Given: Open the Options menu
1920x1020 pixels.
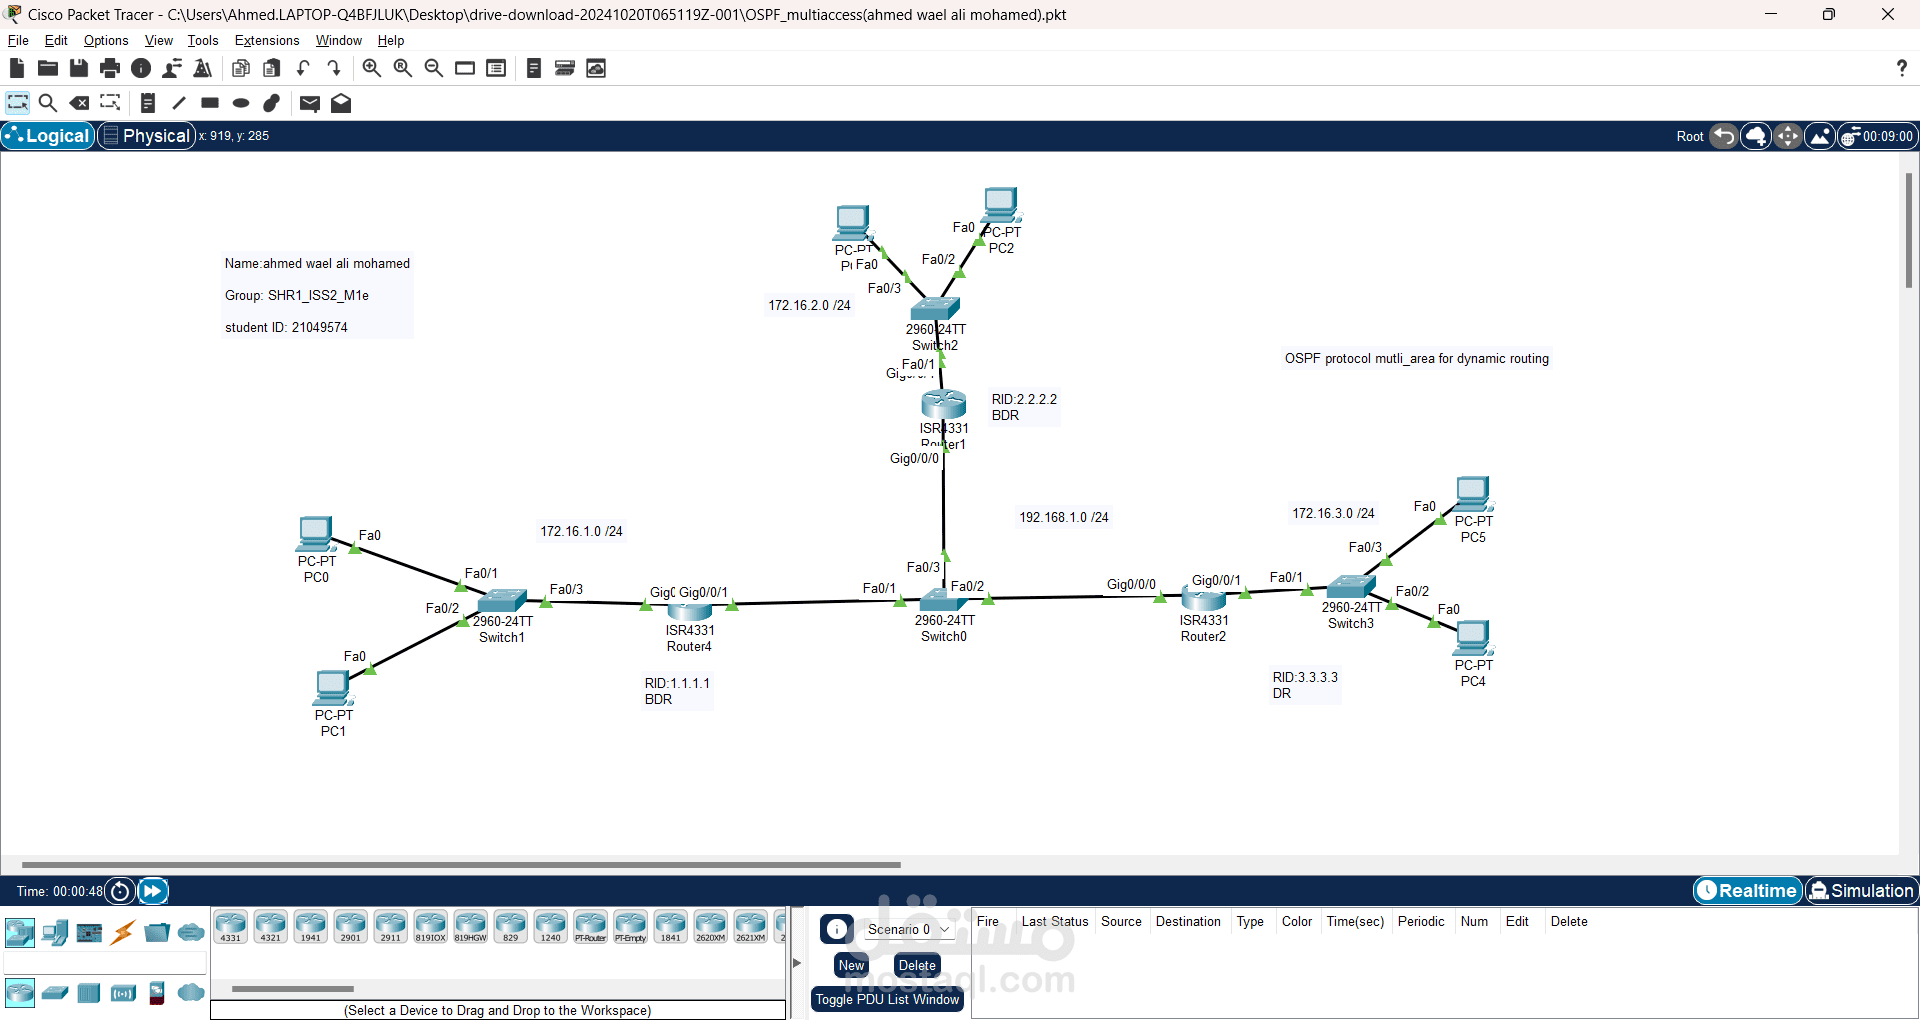Looking at the screenshot, I should [x=106, y=40].
